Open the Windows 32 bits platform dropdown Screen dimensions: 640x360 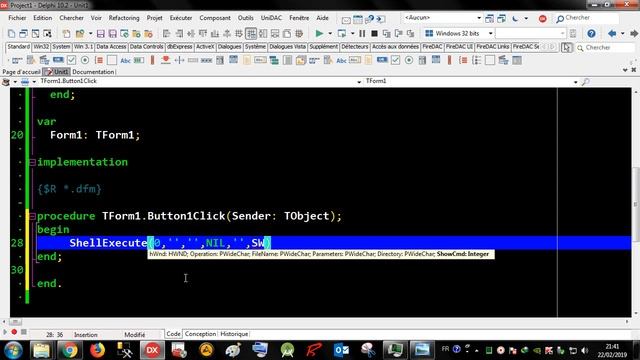[x=490, y=33]
